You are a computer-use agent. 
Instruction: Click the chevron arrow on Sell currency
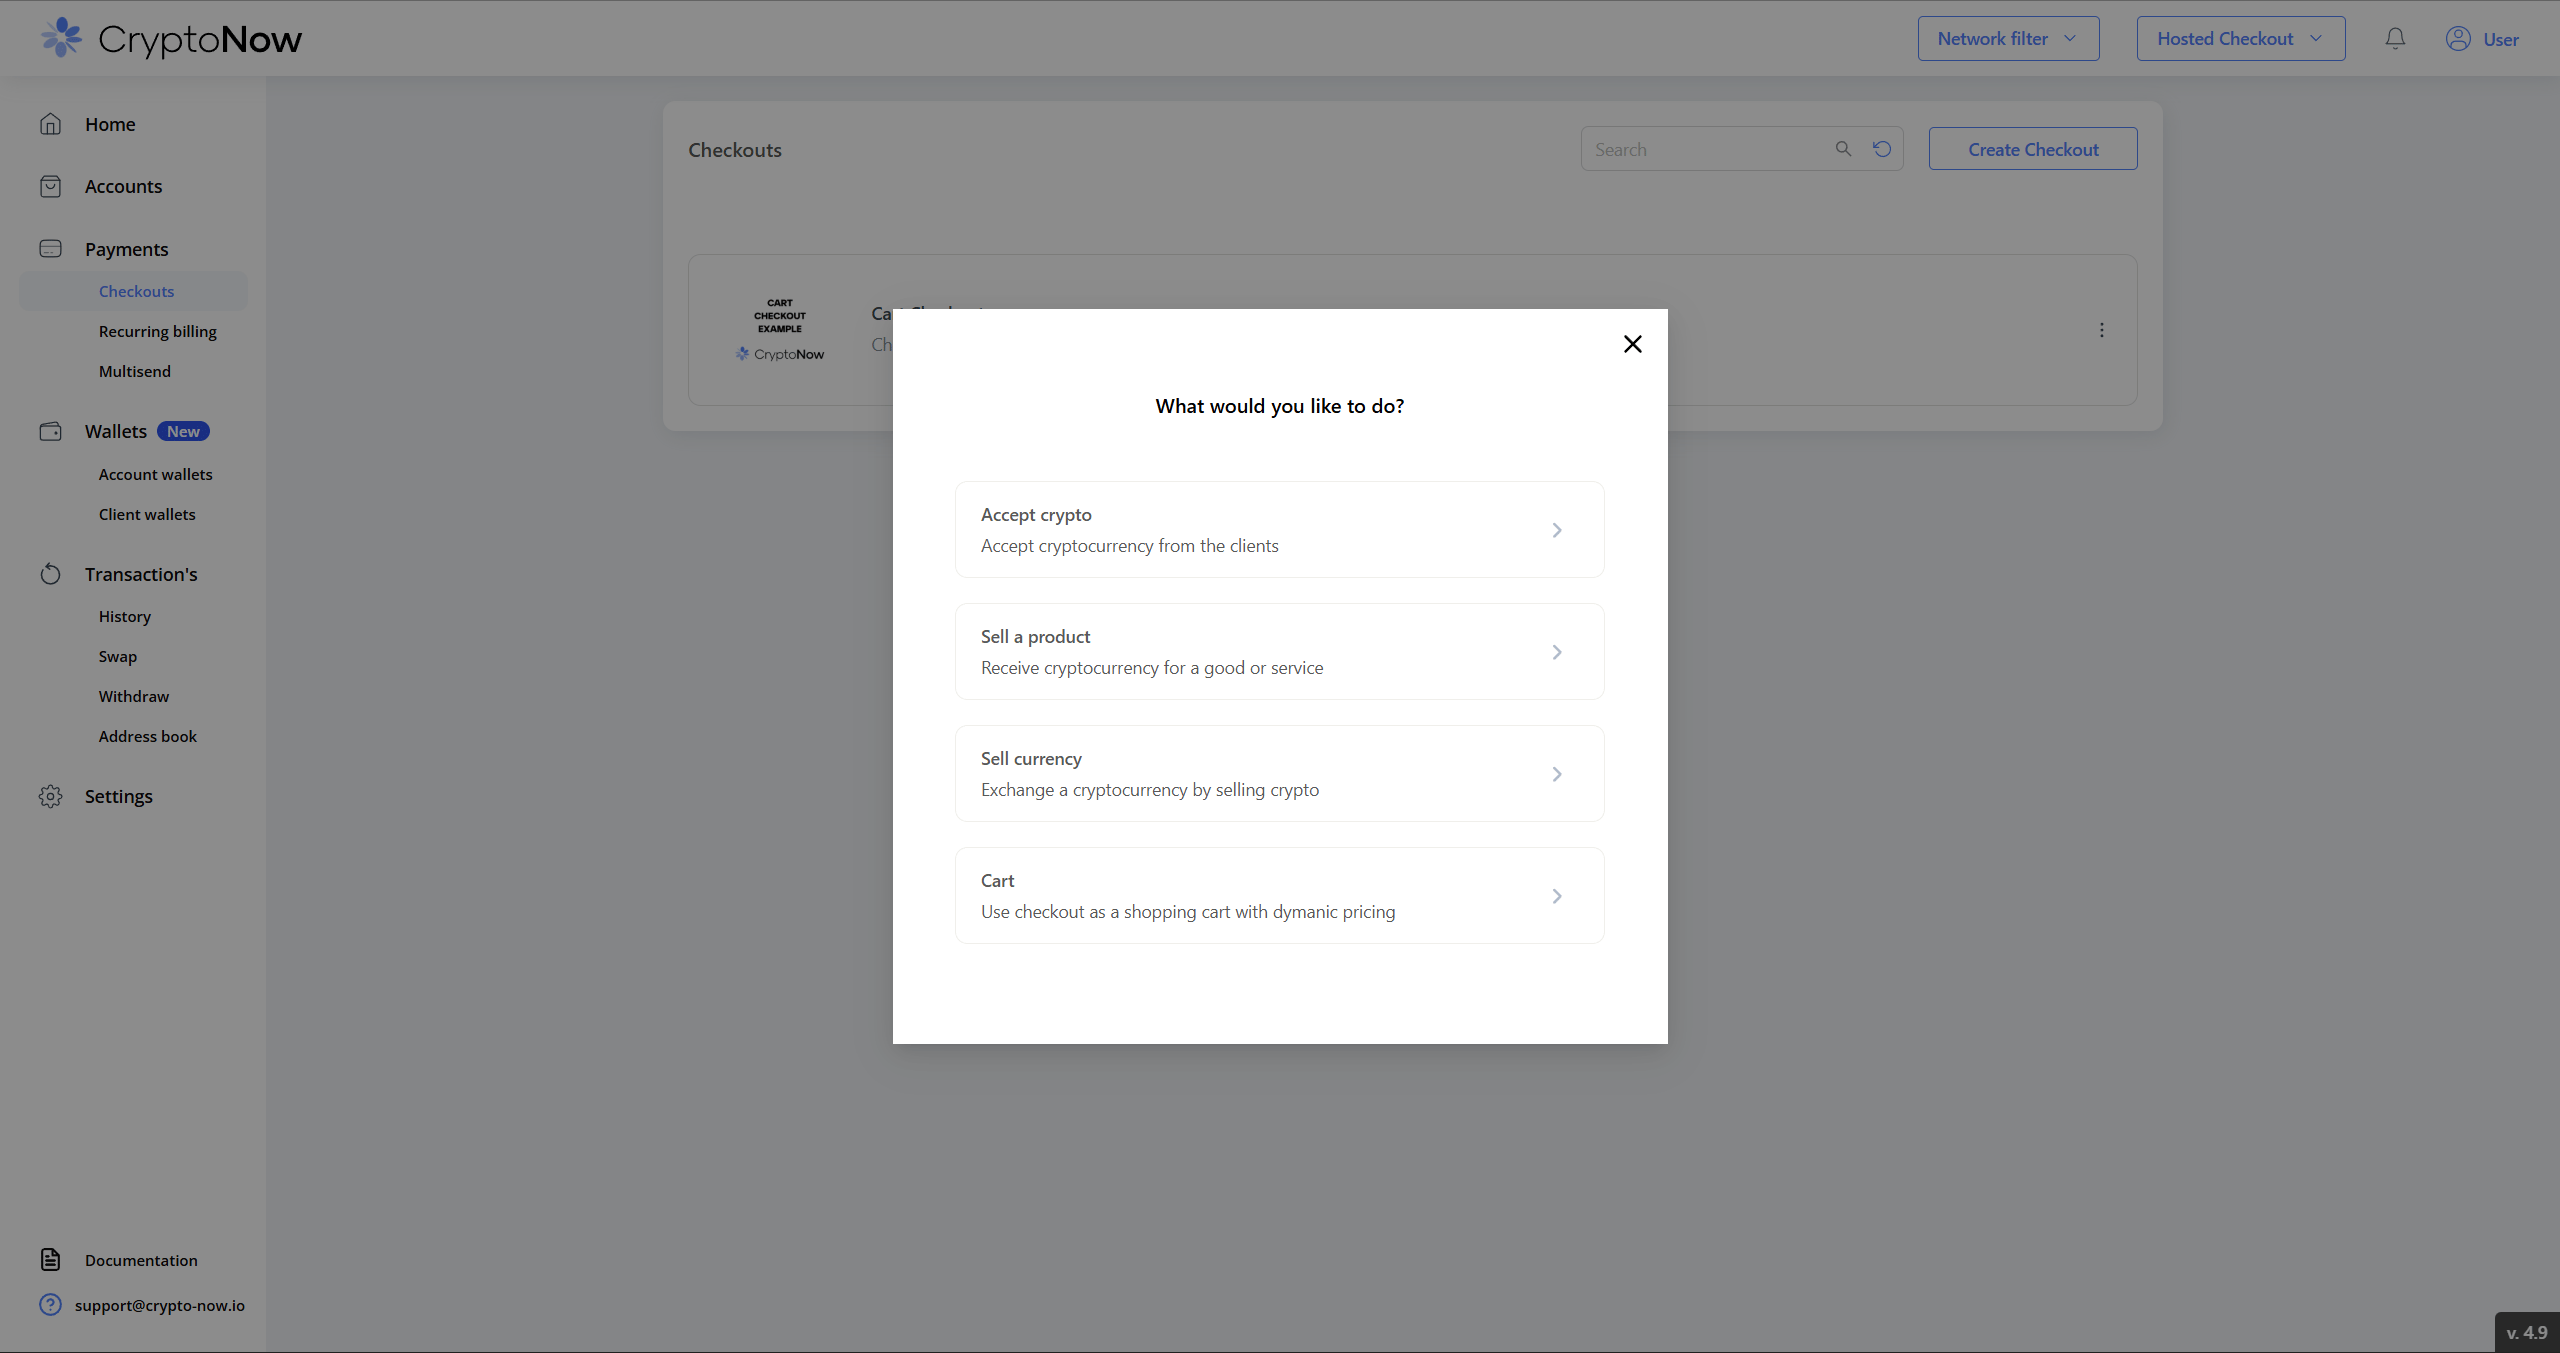(1557, 774)
